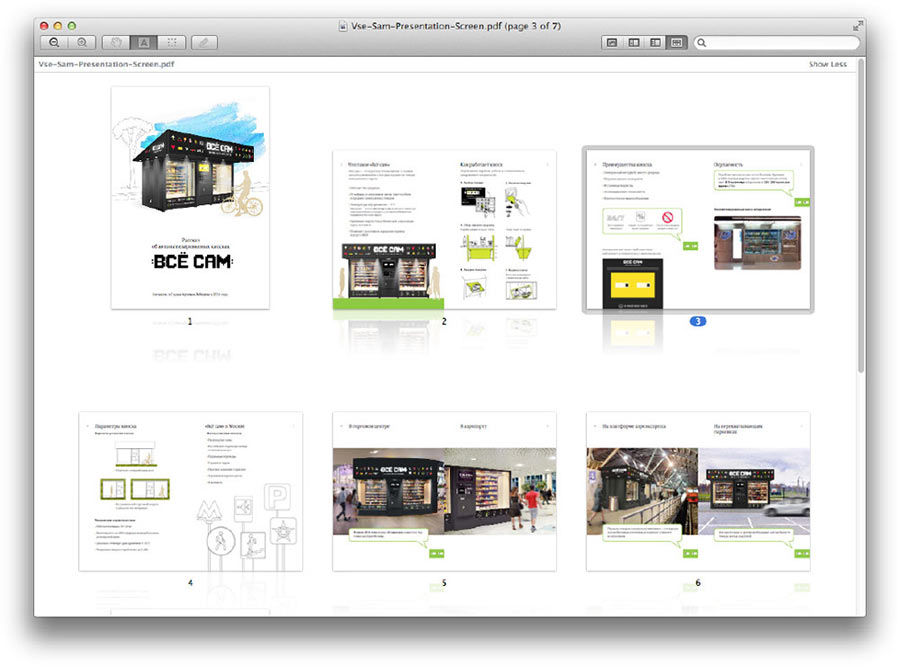Open the page 1 cover thumbnail
Screen dimensions: 900x666
pyautogui.click(x=190, y=197)
